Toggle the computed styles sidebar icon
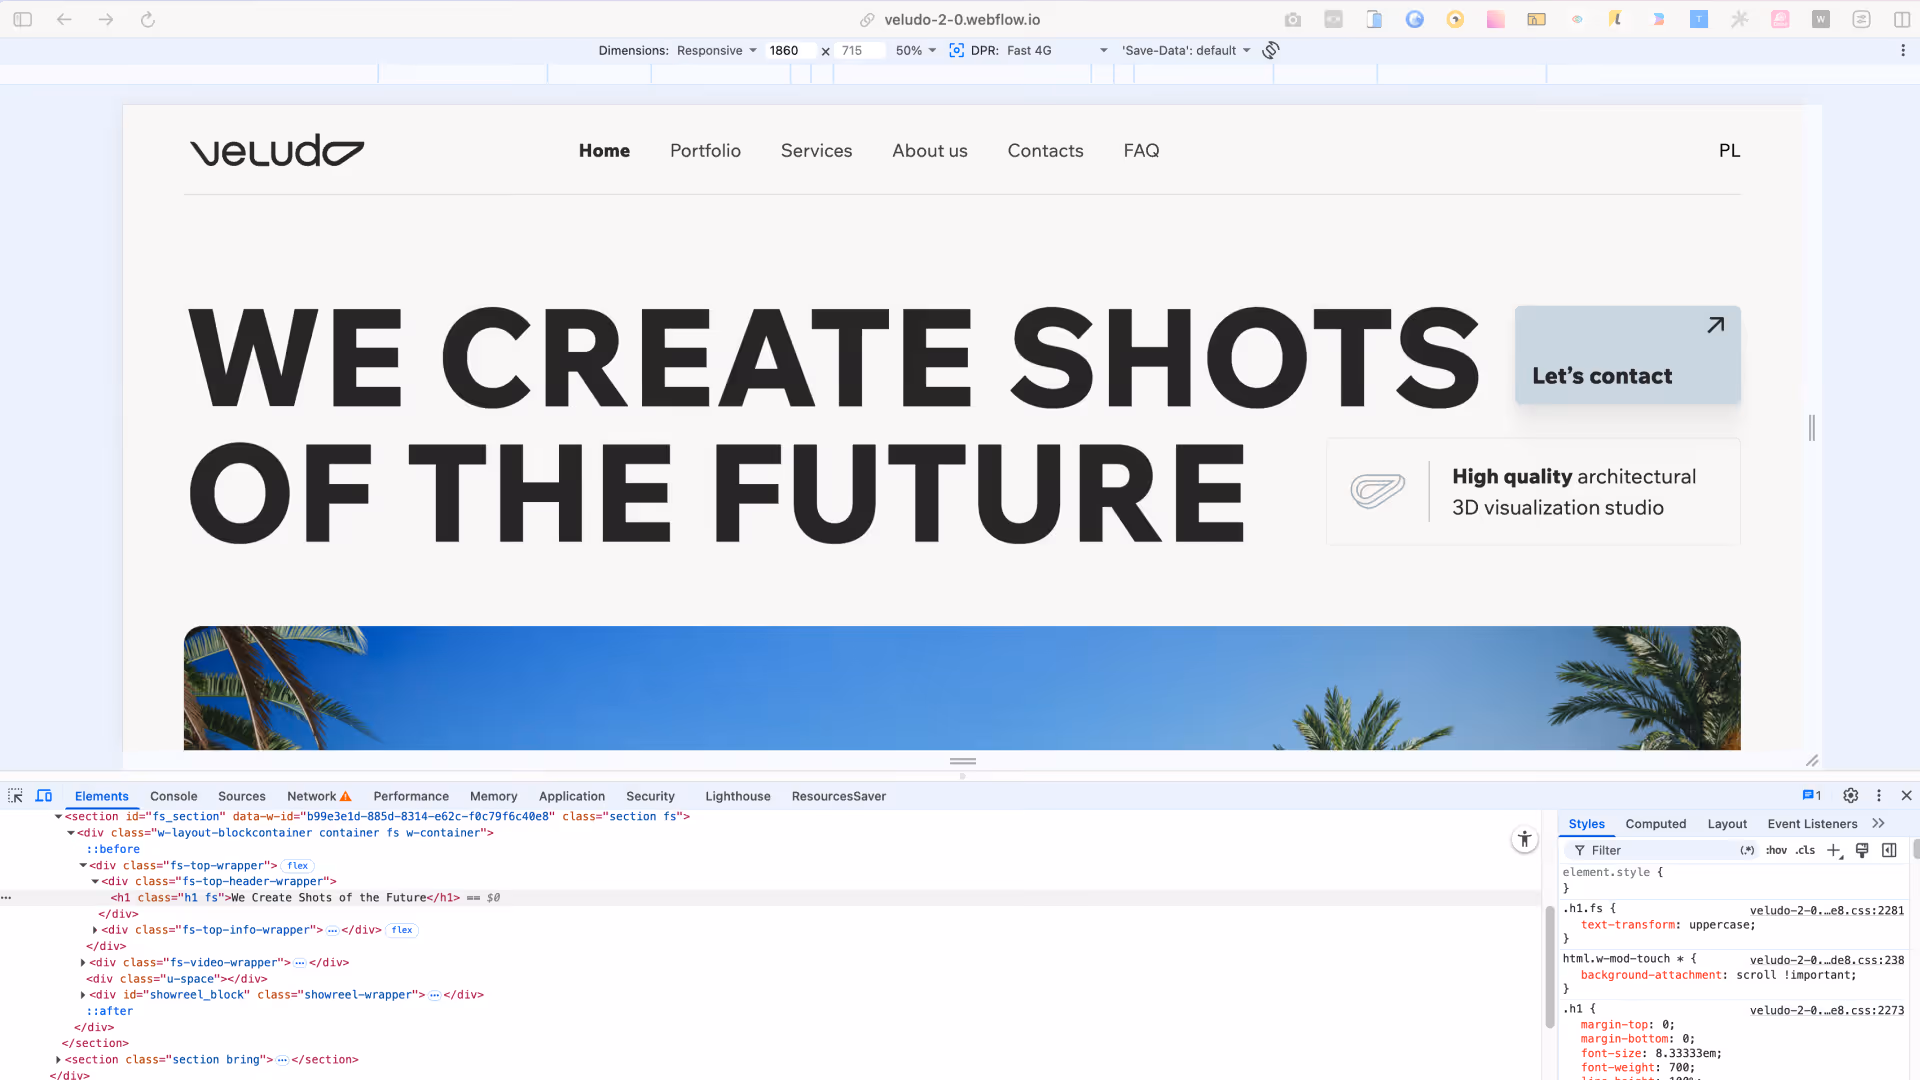The height and width of the screenshot is (1080, 1920). 1889,850
